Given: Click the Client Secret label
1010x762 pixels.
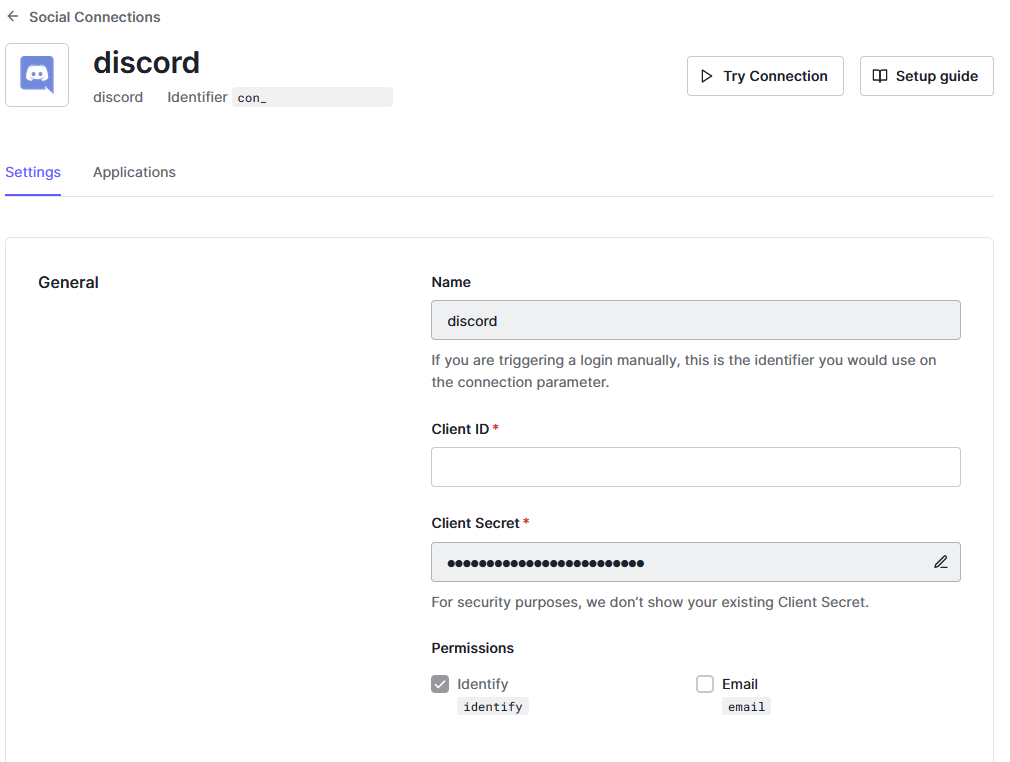Looking at the screenshot, I should point(475,523).
